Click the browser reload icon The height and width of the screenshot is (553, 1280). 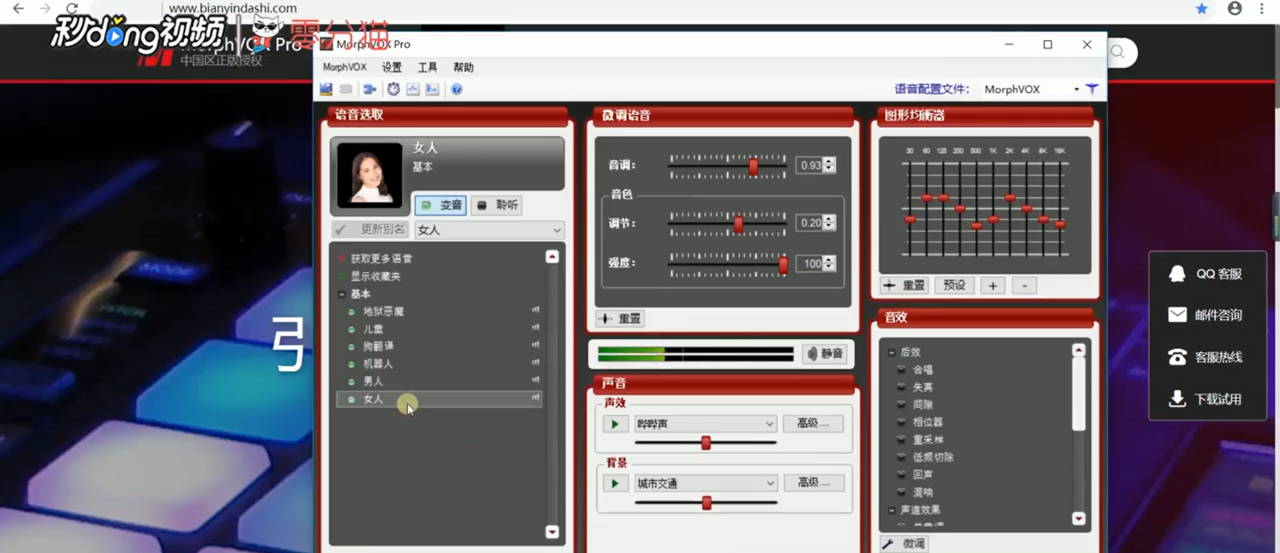click(x=72, y=8)
